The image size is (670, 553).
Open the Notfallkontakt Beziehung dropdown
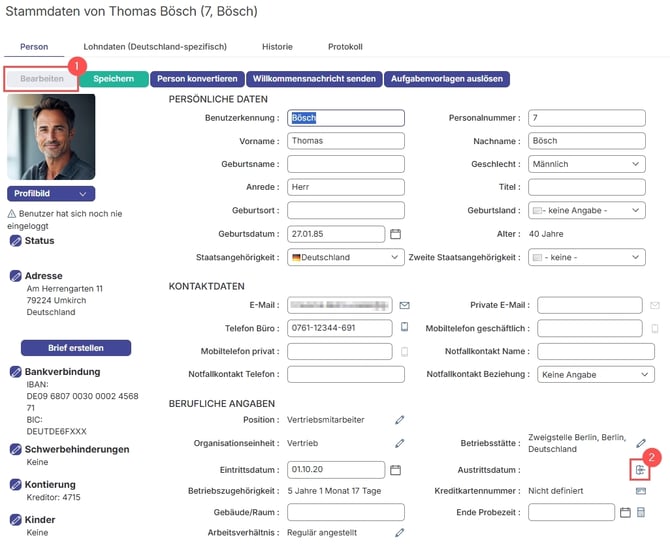(590, 375)
